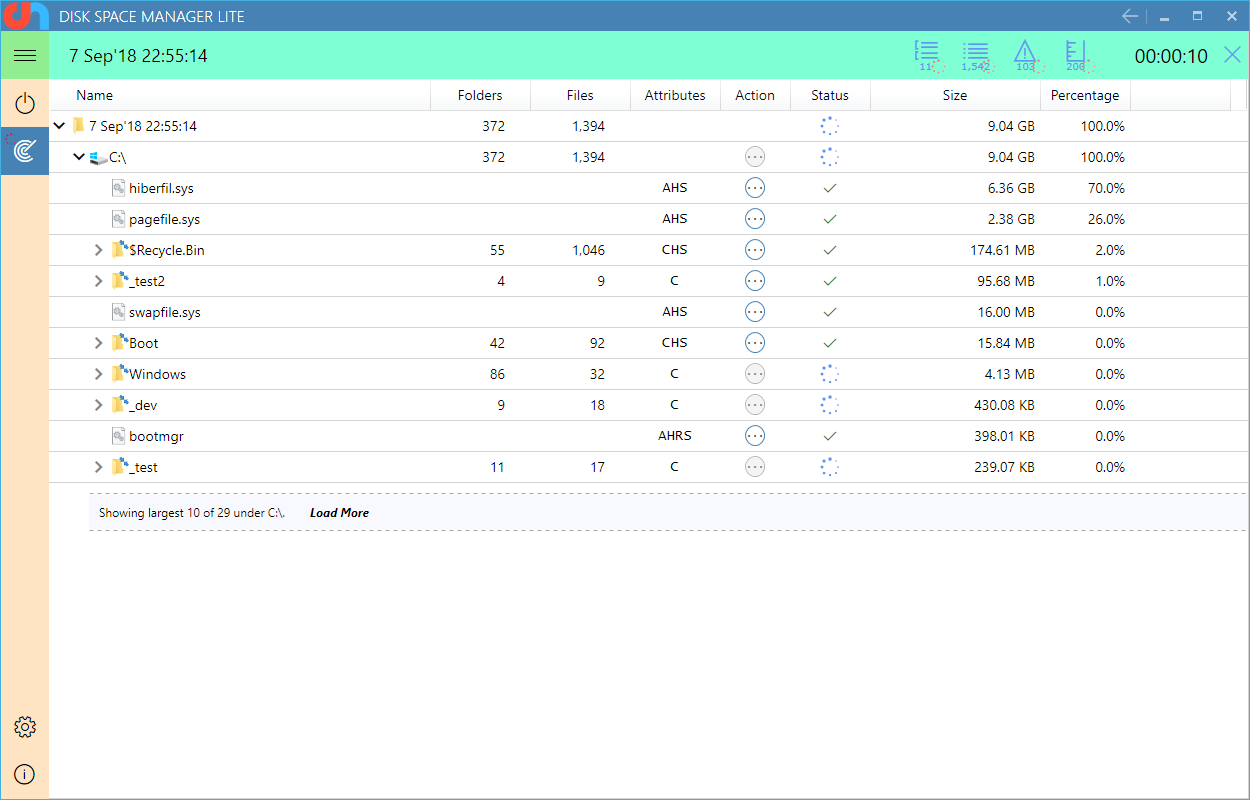
Task: Expand the $Recycle.Bin folder
Action: (98, 250)
